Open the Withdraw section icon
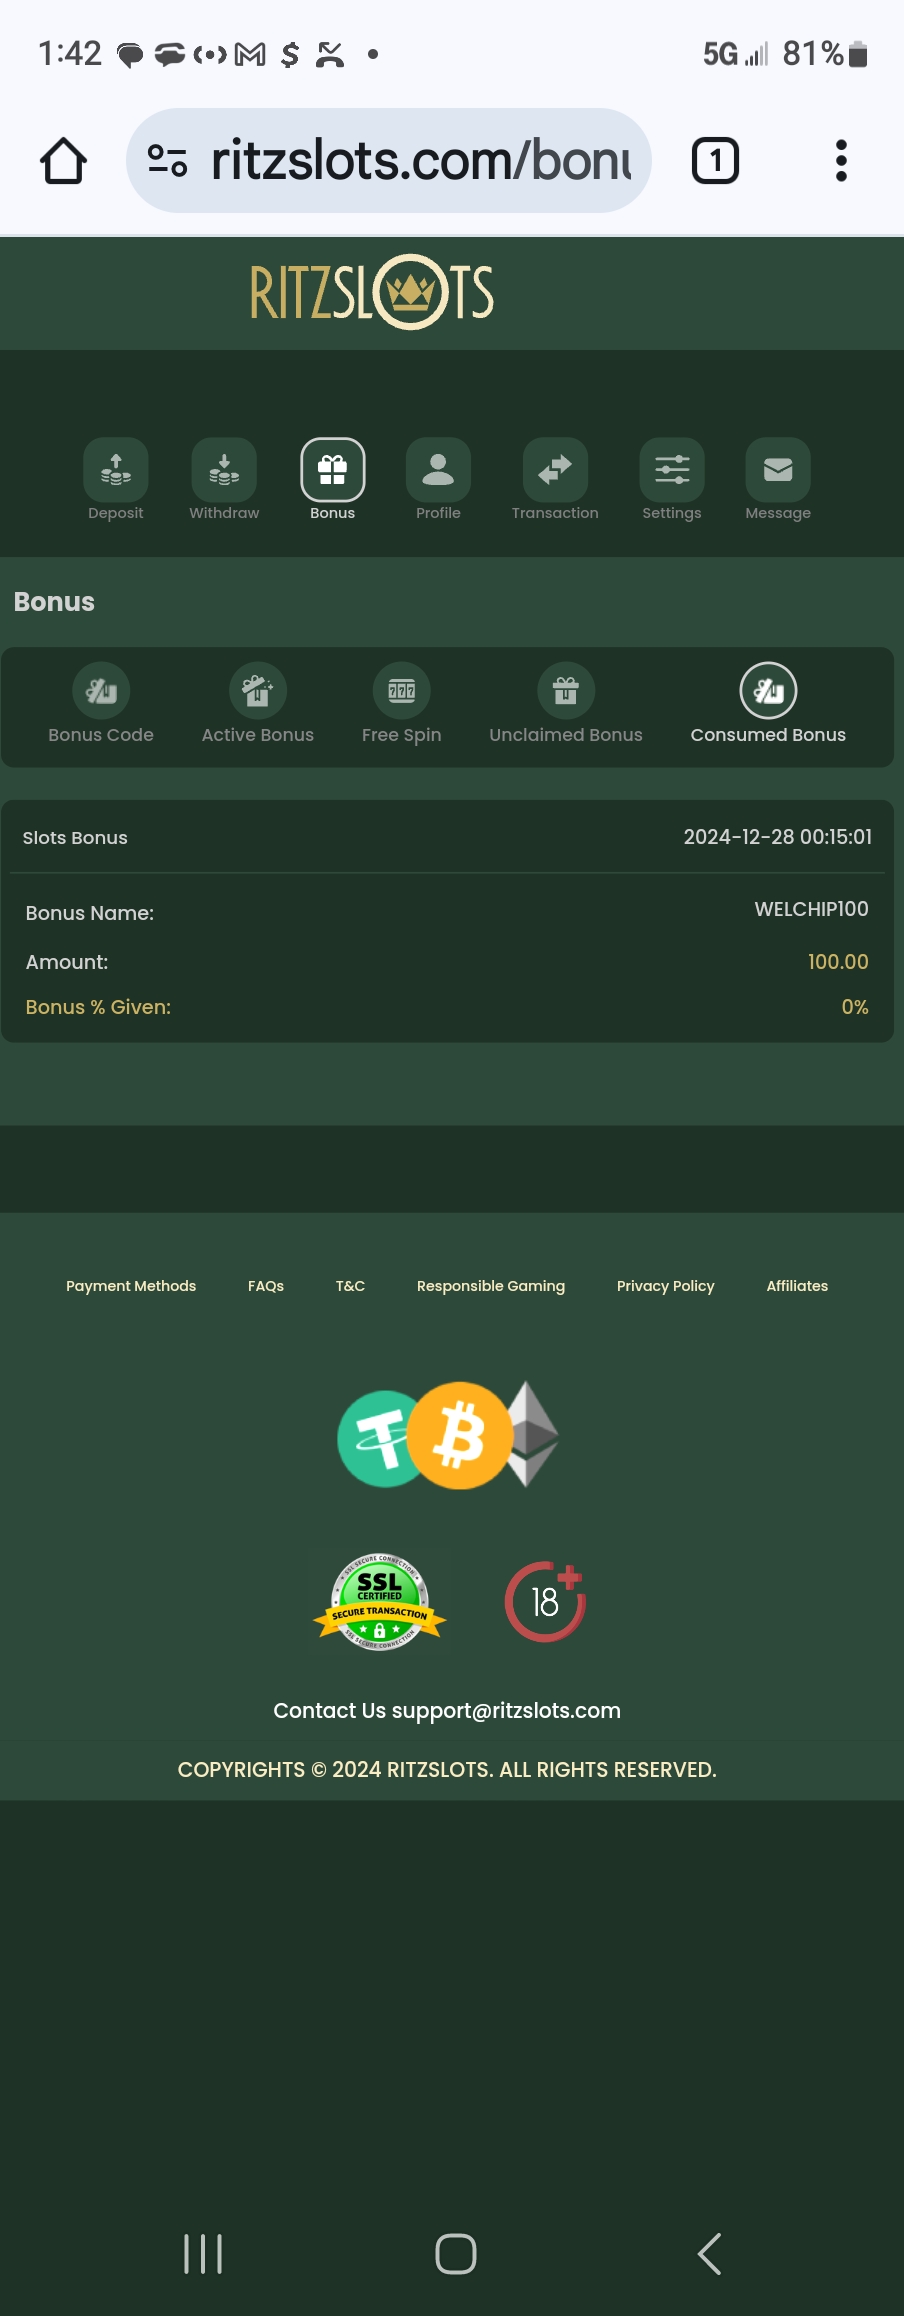This screenshot has width=904, height=2316. tap(224, 470)
